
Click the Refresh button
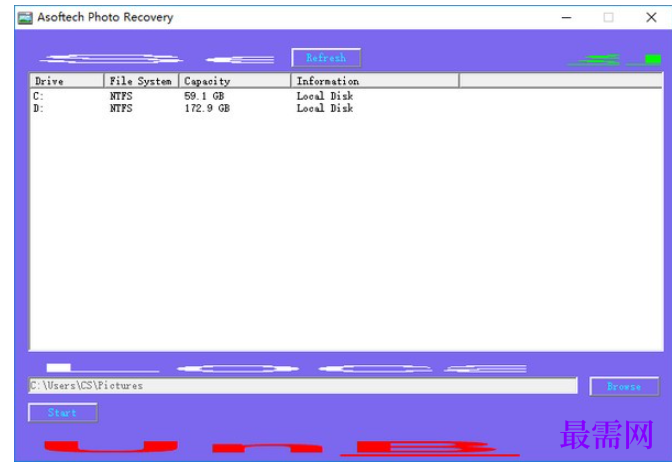[326, 58]
